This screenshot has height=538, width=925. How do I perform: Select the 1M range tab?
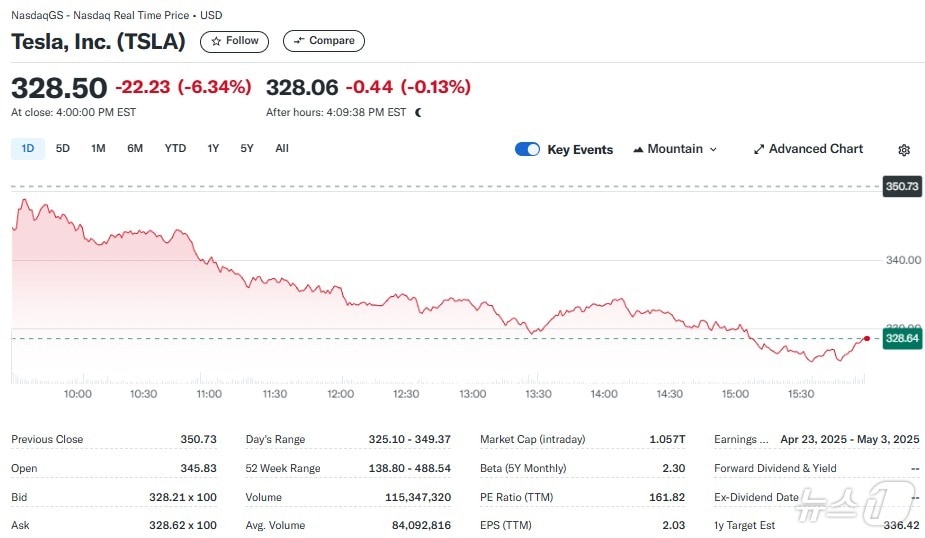pyautogui.click(x=98, y=148)
